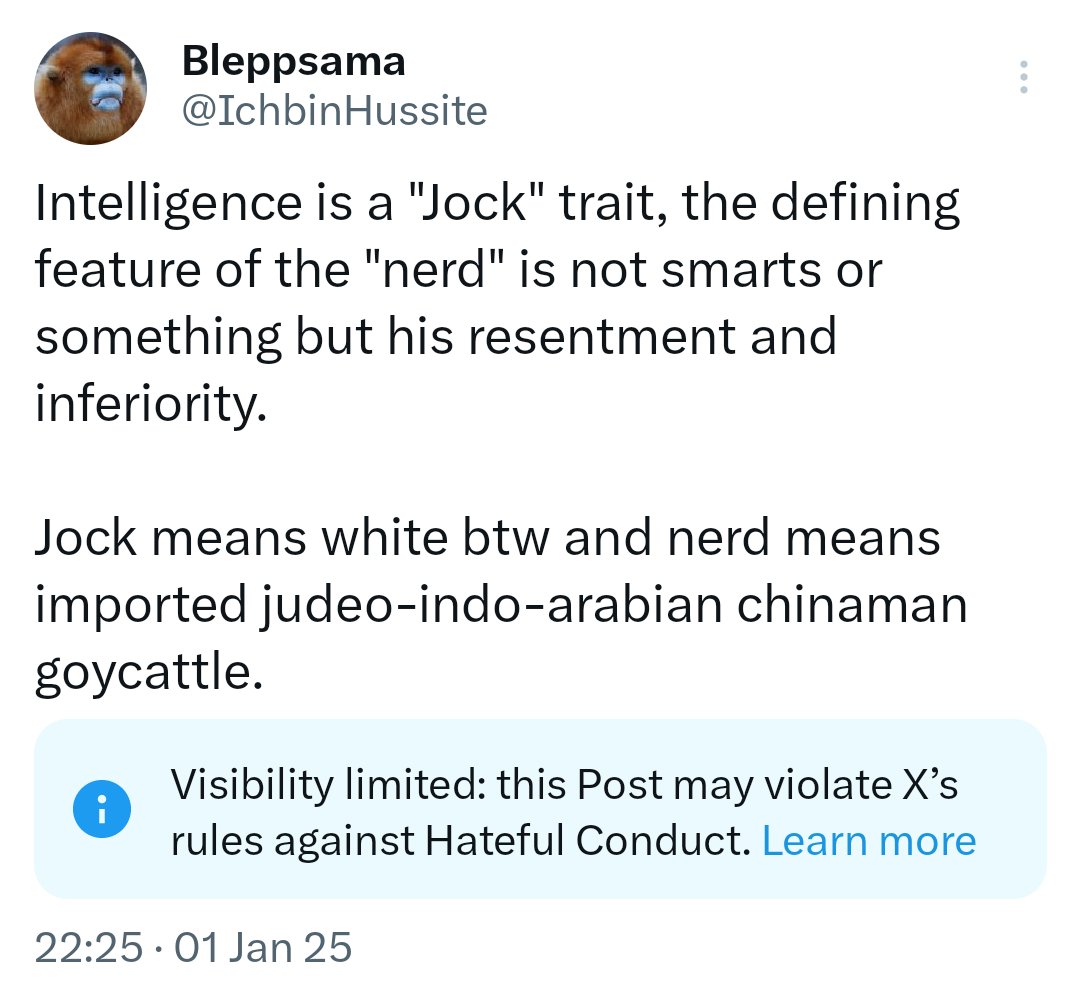The height and width of the screenshot is (981, 1080).
Task: Click the word inferiority in the post
Action: (x=150, y=404)
